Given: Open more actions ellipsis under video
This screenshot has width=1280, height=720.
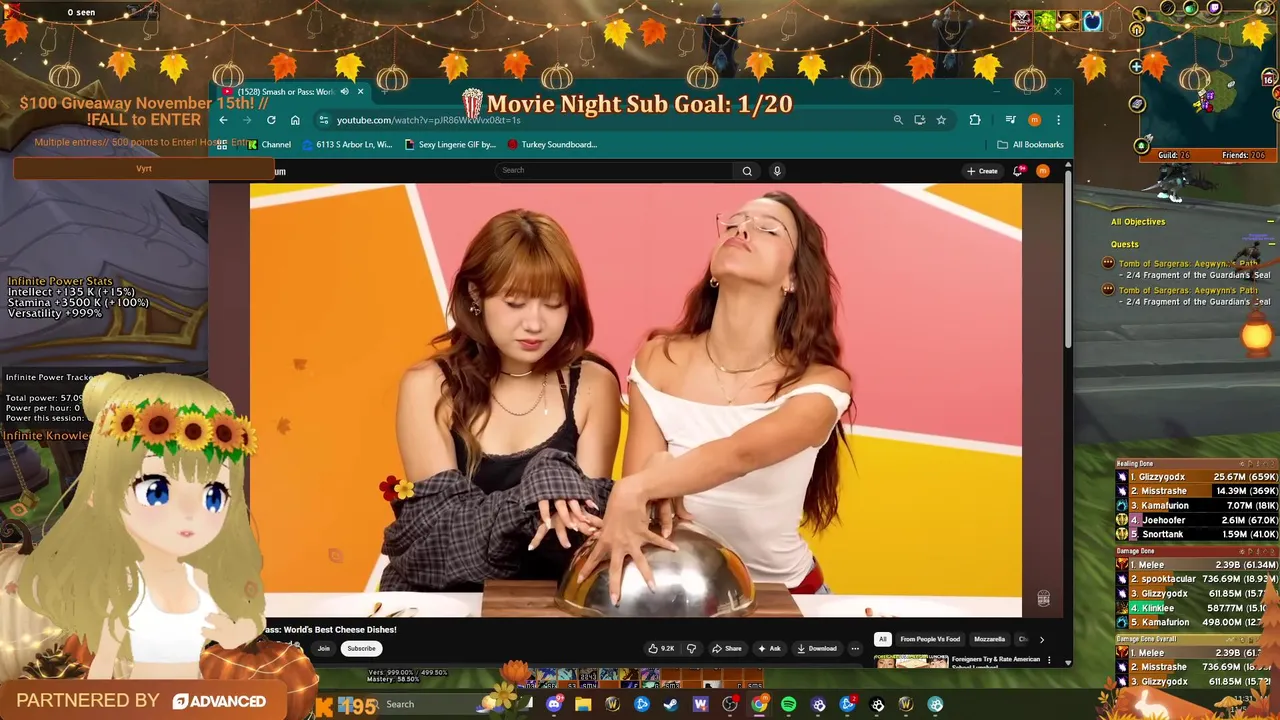Looking at the screenshot, I should coord(855,648).
